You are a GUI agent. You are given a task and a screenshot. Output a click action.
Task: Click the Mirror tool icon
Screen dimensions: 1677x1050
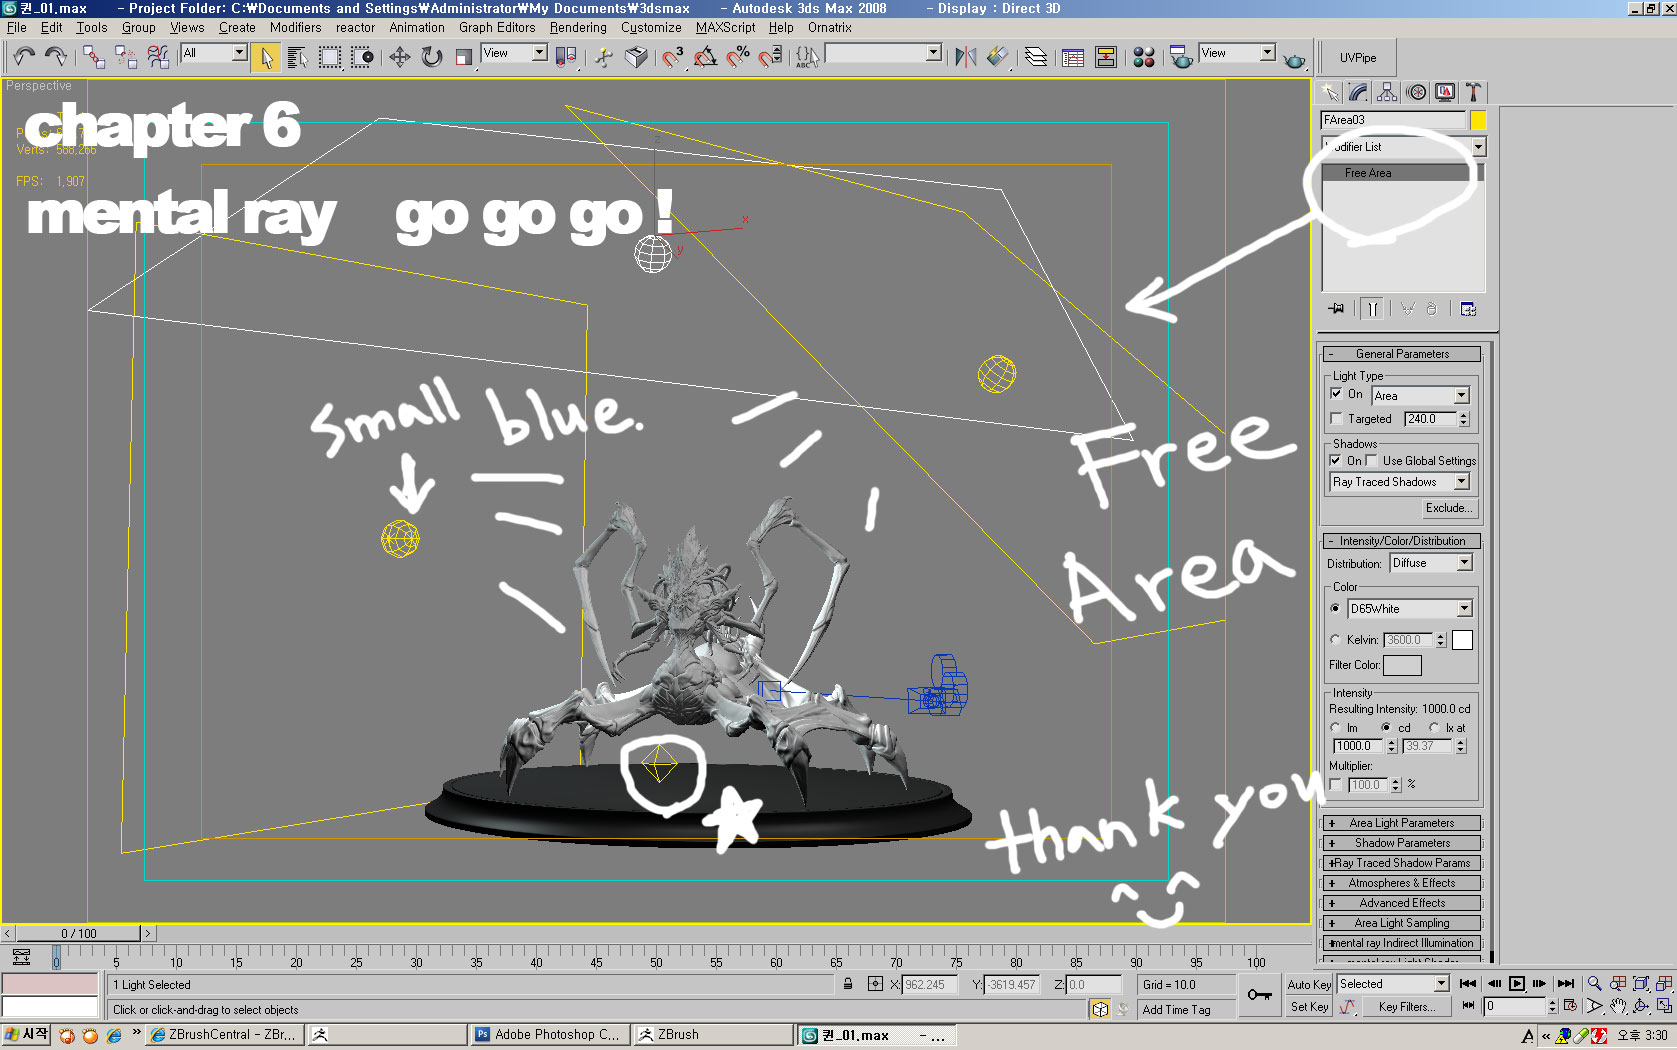(965, 57)
